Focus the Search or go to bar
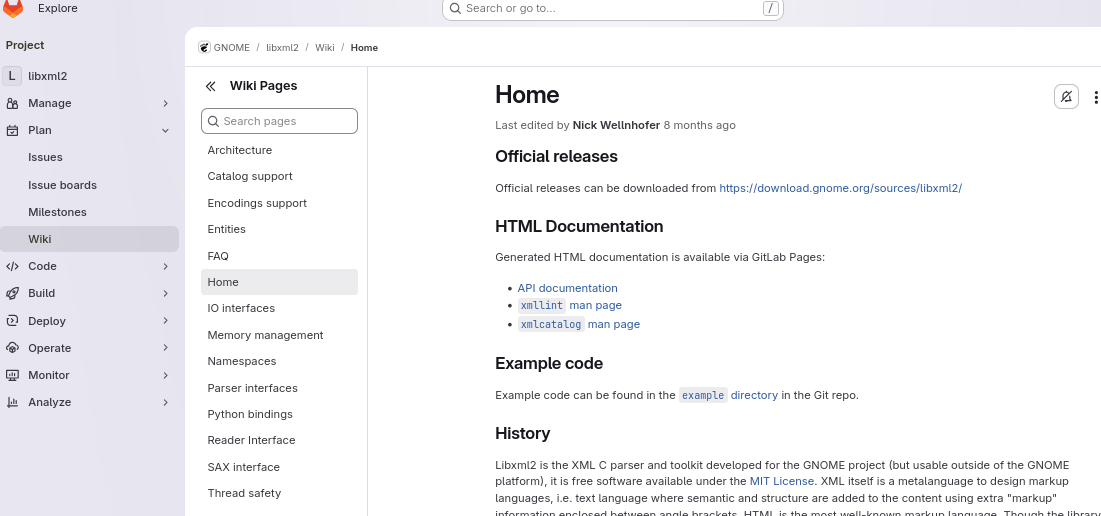 612,9
